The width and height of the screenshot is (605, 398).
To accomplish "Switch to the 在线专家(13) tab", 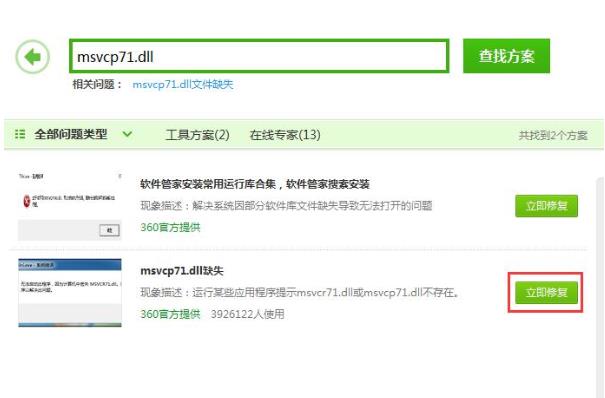I will 285,135.
